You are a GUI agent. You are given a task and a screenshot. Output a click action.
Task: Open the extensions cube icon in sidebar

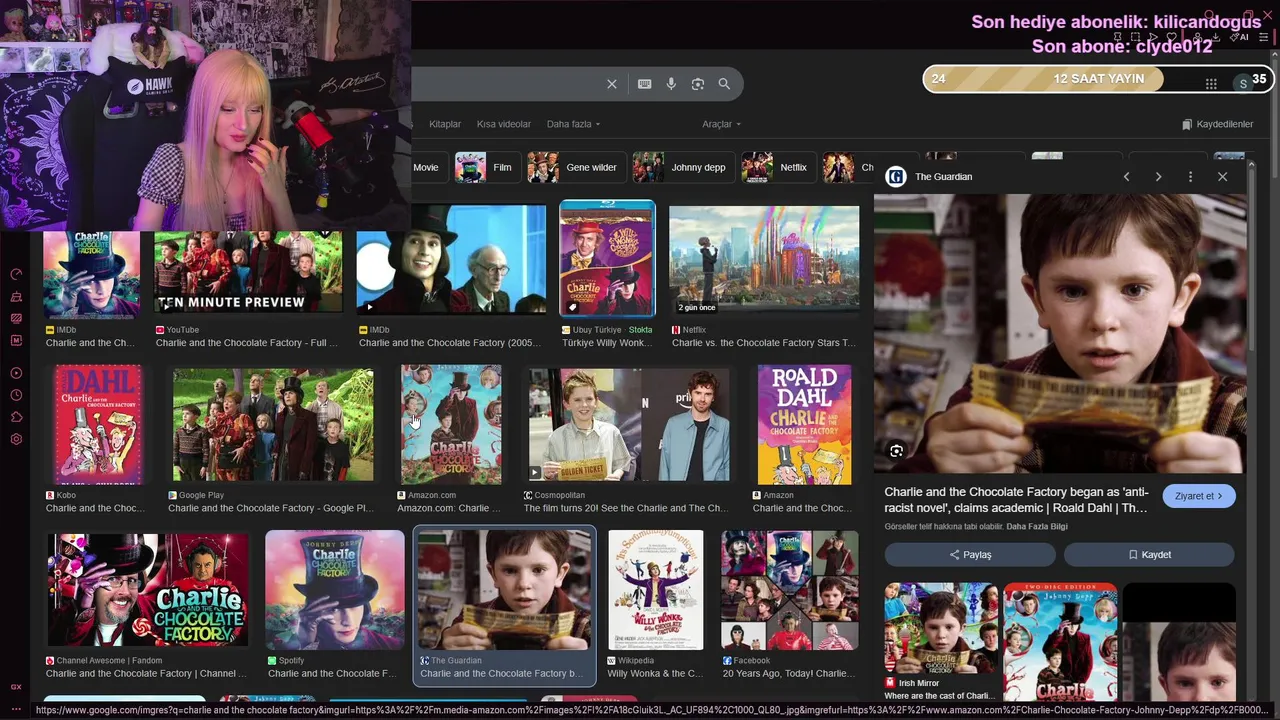pos(16,417)
